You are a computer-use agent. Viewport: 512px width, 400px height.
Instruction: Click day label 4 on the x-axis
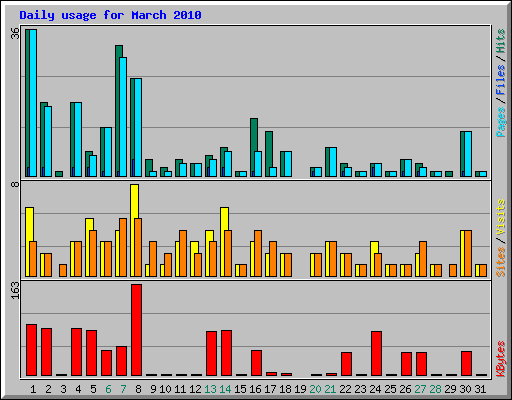click(x=78, y=389)
